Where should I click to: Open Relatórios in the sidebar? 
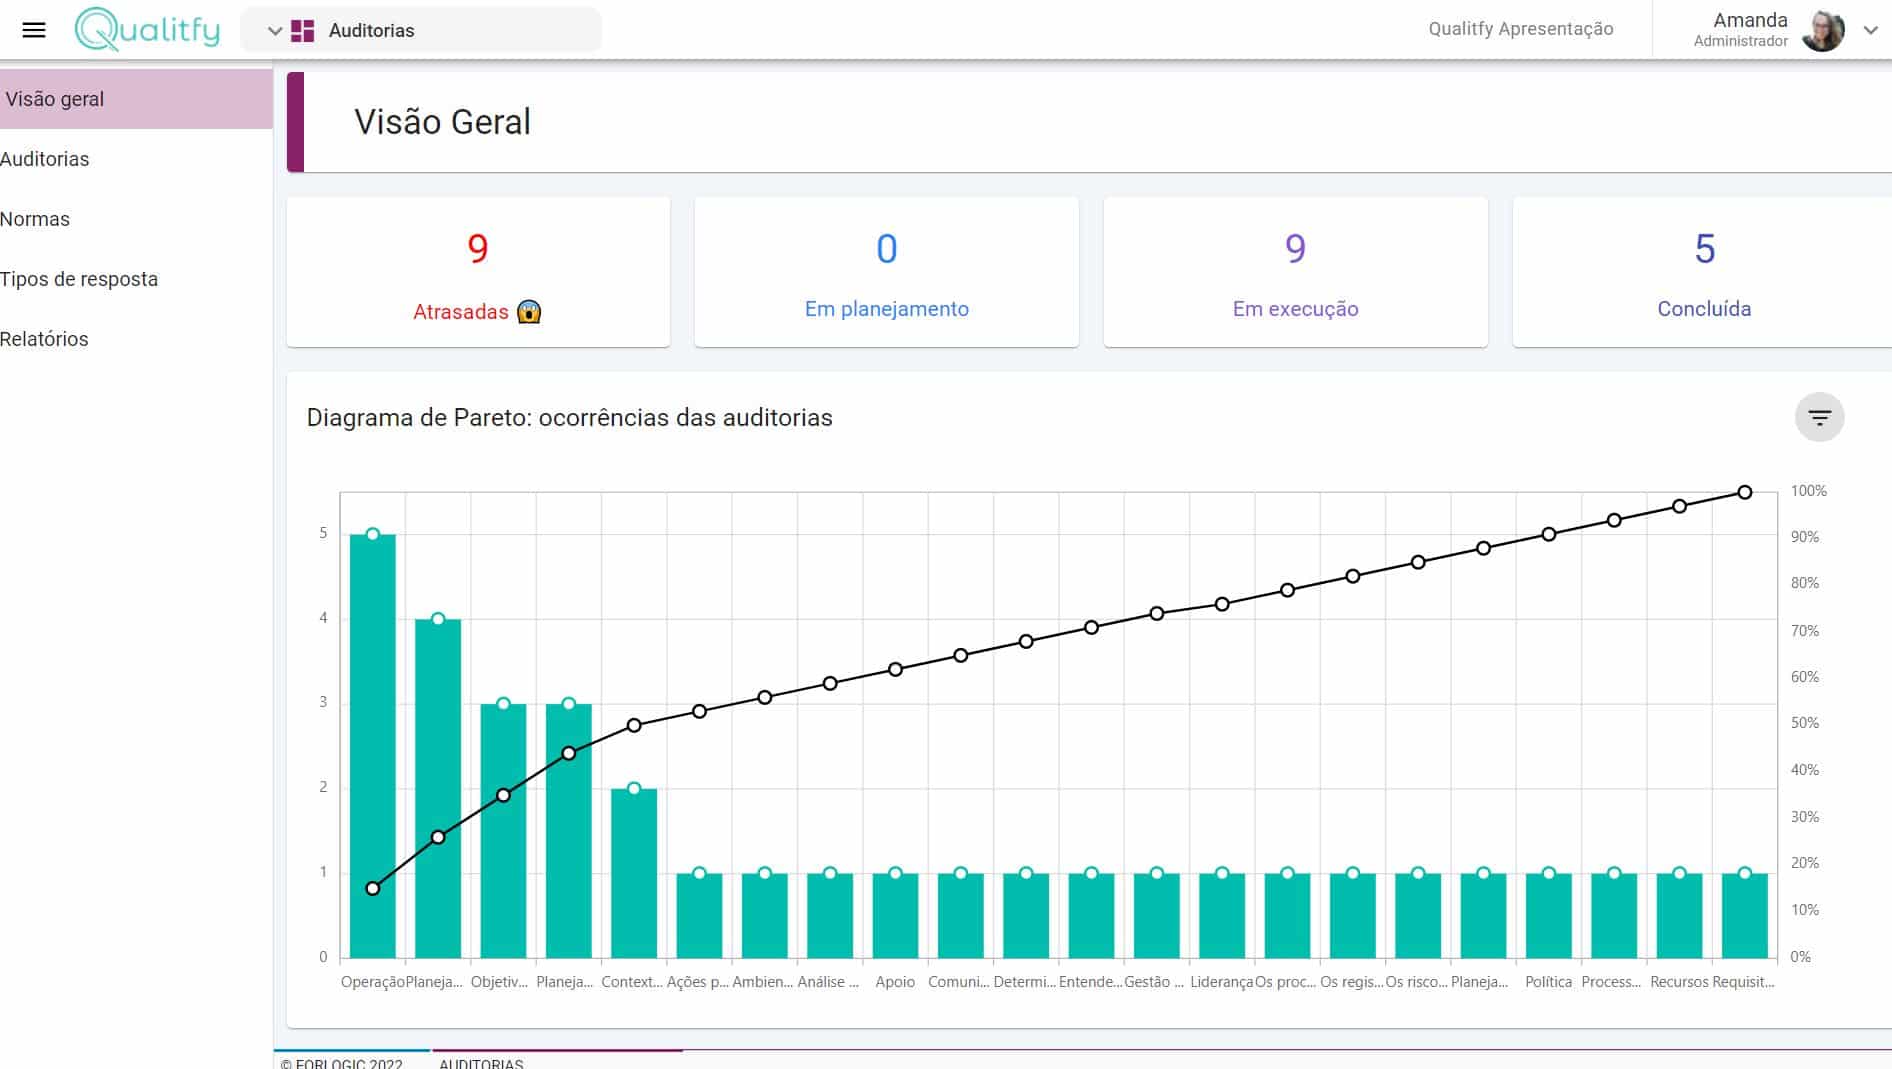tap(44, 339)
